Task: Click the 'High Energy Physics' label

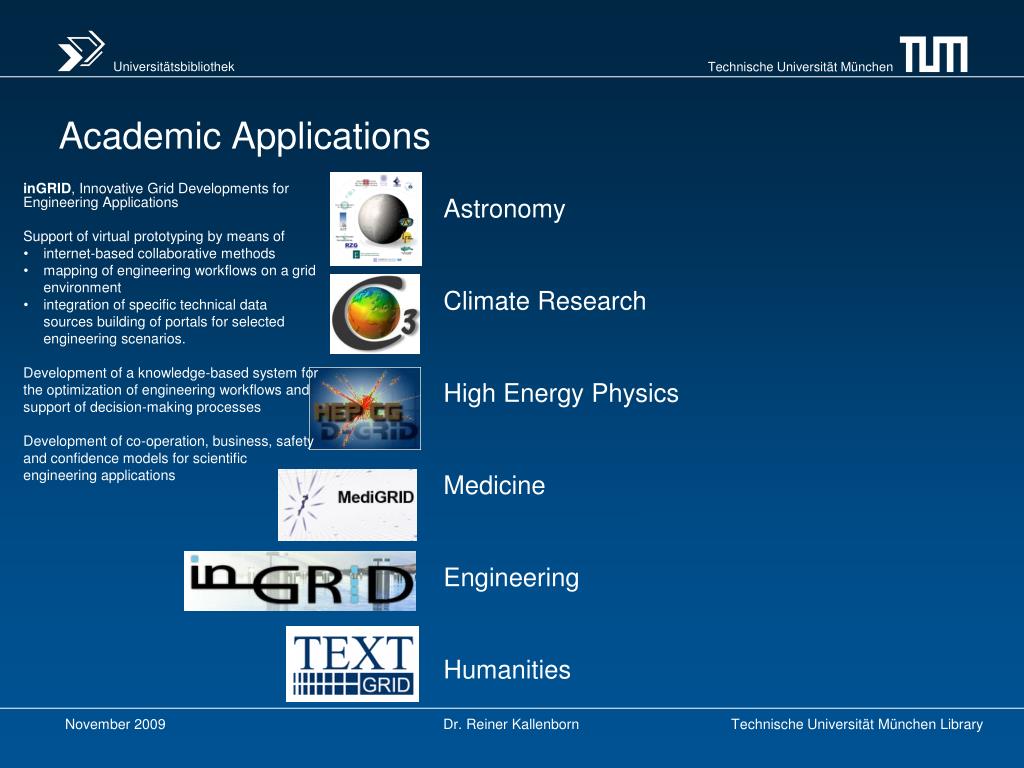Action: (x=561, y=394)
